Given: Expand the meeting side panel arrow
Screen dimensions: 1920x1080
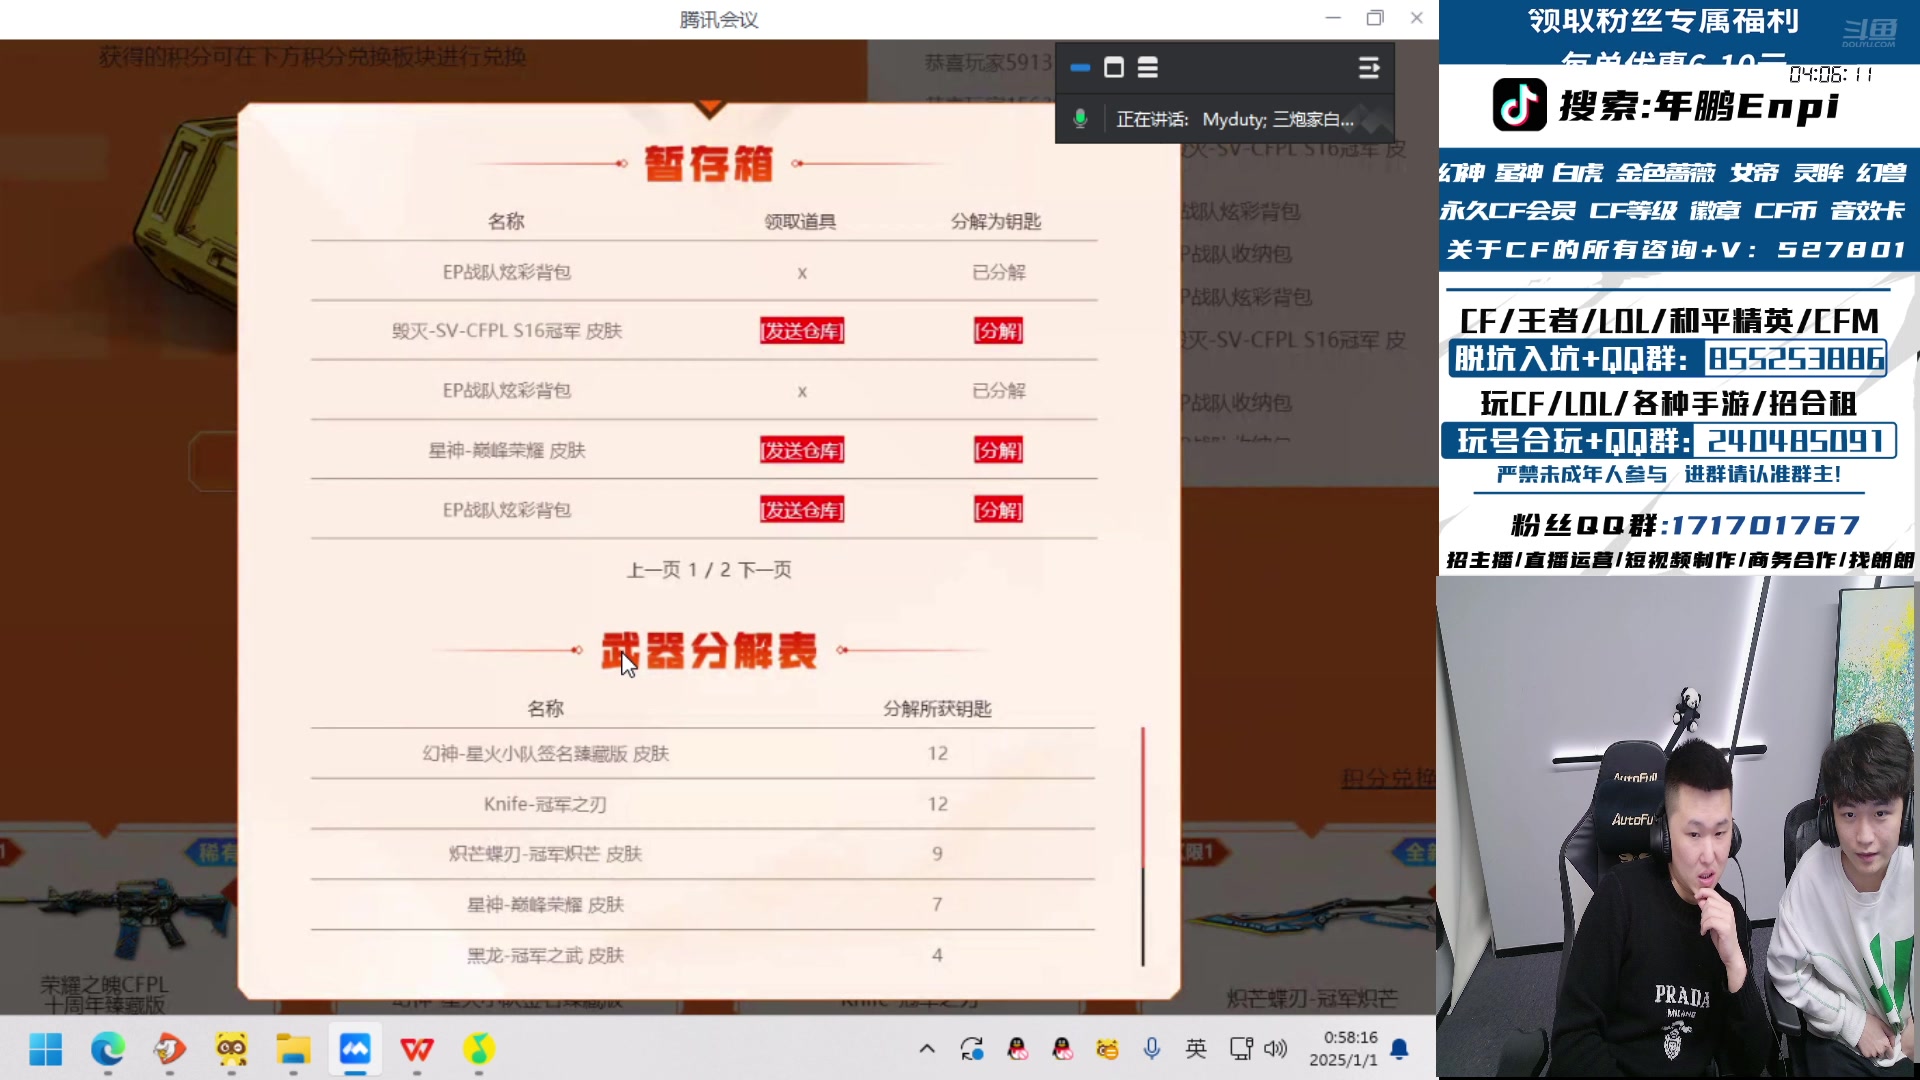Looking at the screenshot, I should pos(1368,68).
